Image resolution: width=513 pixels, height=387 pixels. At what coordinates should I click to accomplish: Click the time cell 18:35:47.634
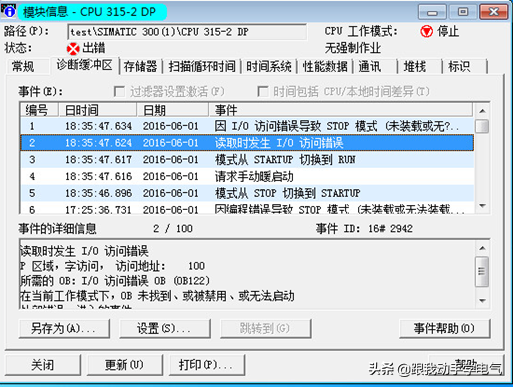tap(98, 126)
